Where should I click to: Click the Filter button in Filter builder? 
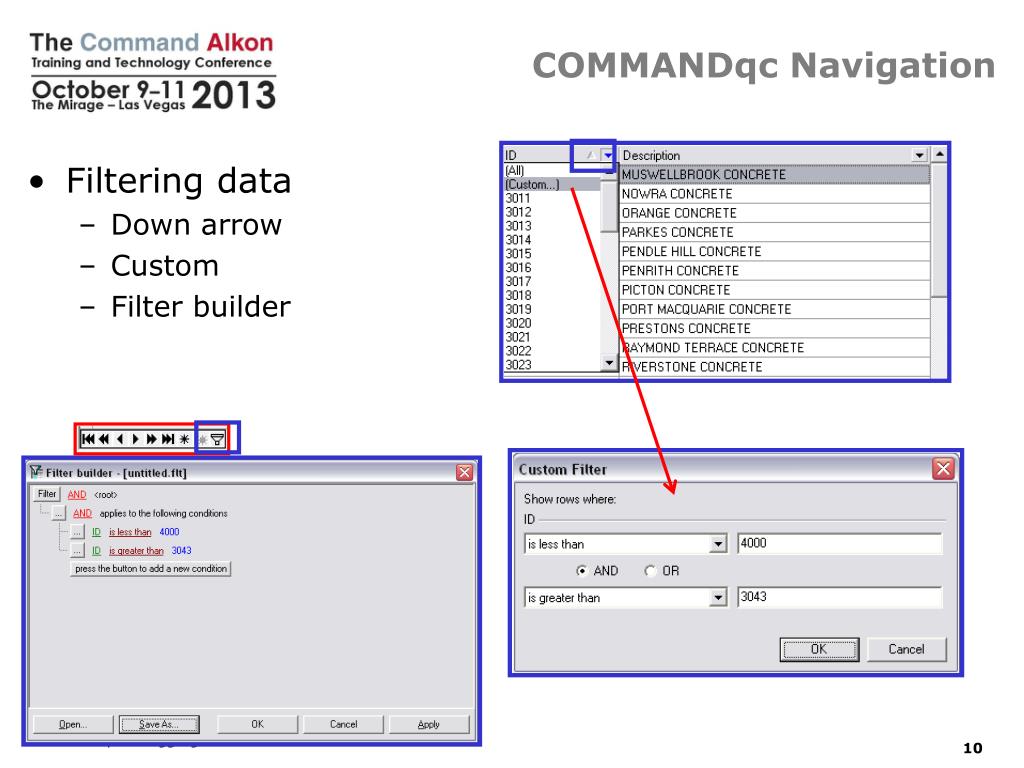[x=47, y=494]
